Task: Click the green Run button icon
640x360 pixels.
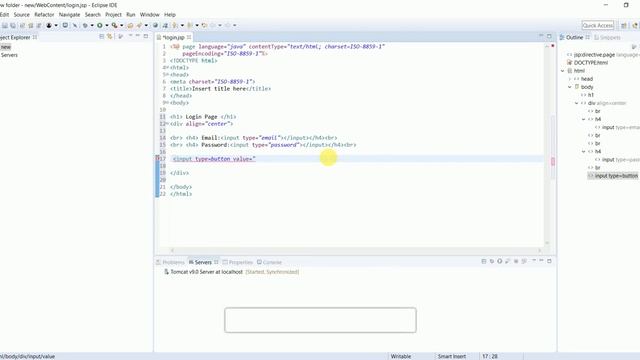Action: [99, 25]
